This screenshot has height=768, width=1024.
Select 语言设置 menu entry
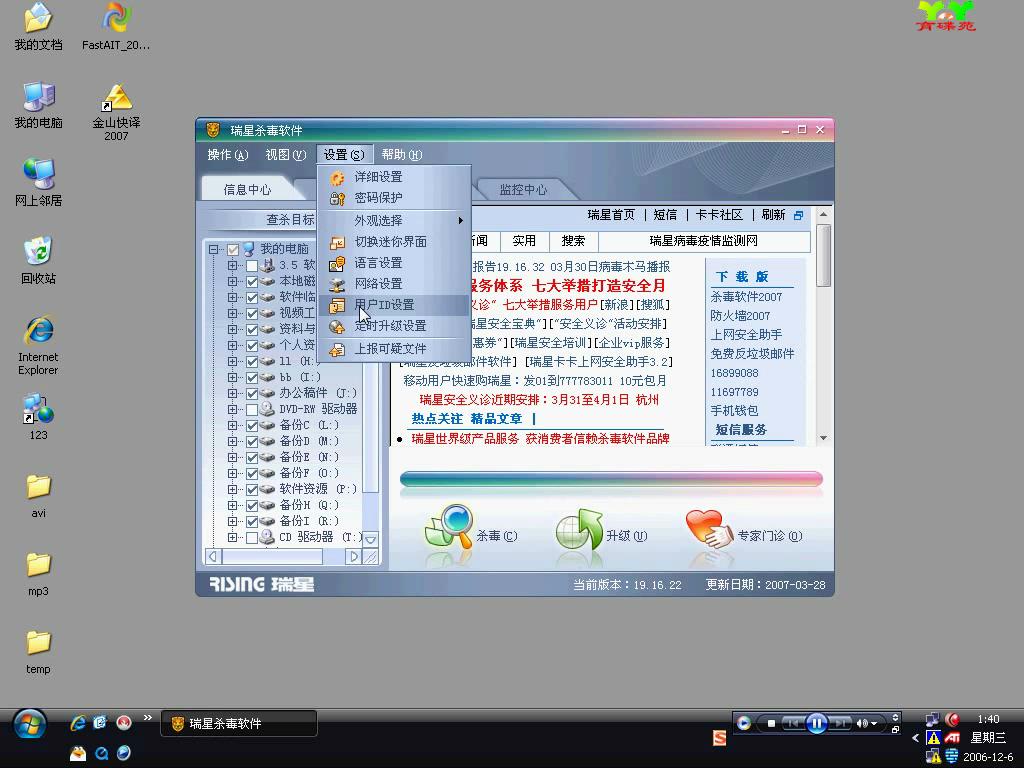point(393,263)
